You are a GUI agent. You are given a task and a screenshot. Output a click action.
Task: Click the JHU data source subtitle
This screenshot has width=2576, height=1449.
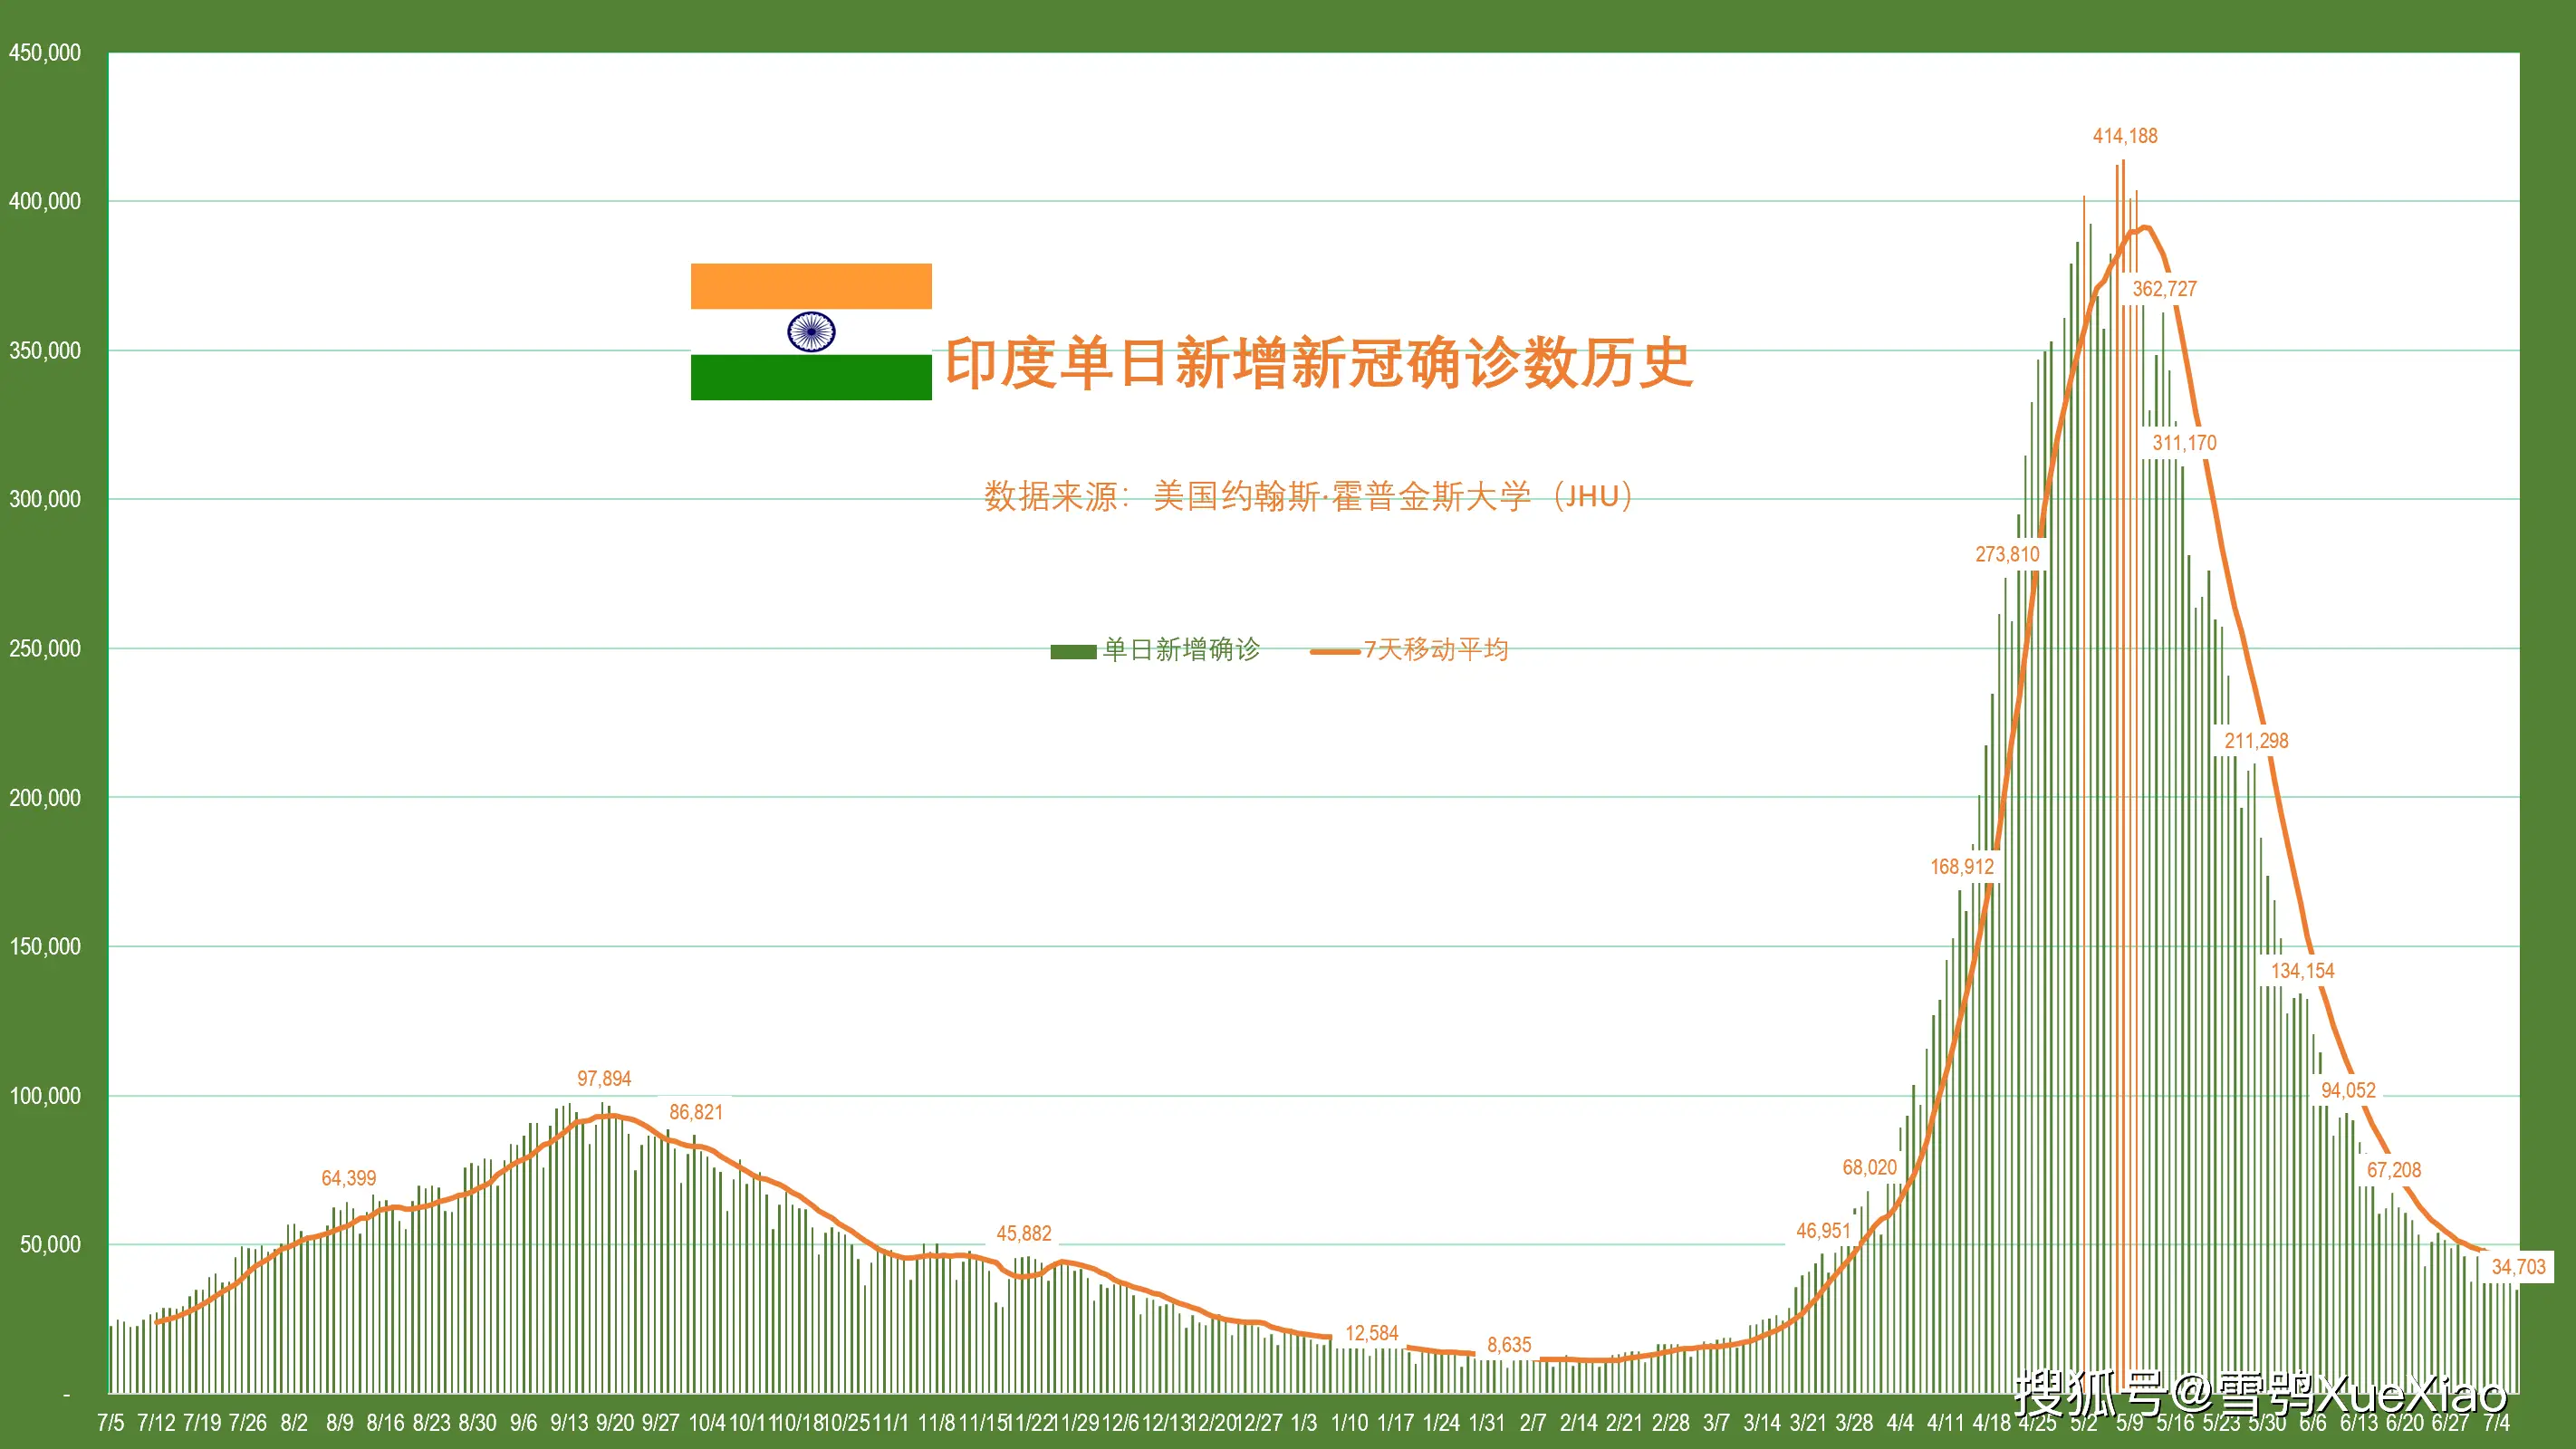(x=1307, y=497)
